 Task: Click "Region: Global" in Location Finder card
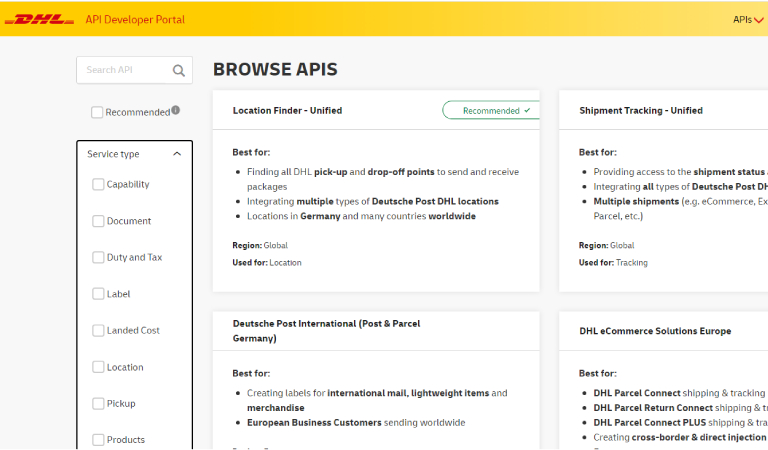[x=260, y=245]
